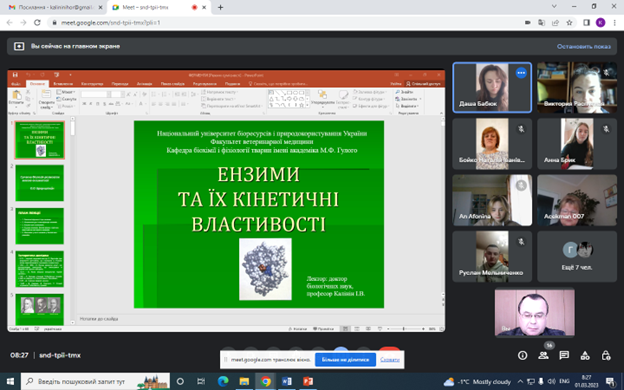Switch to Slide Sorter view in PowerPoint
Image resolution: width=624 pixels, height=390 pixels.
357,329
